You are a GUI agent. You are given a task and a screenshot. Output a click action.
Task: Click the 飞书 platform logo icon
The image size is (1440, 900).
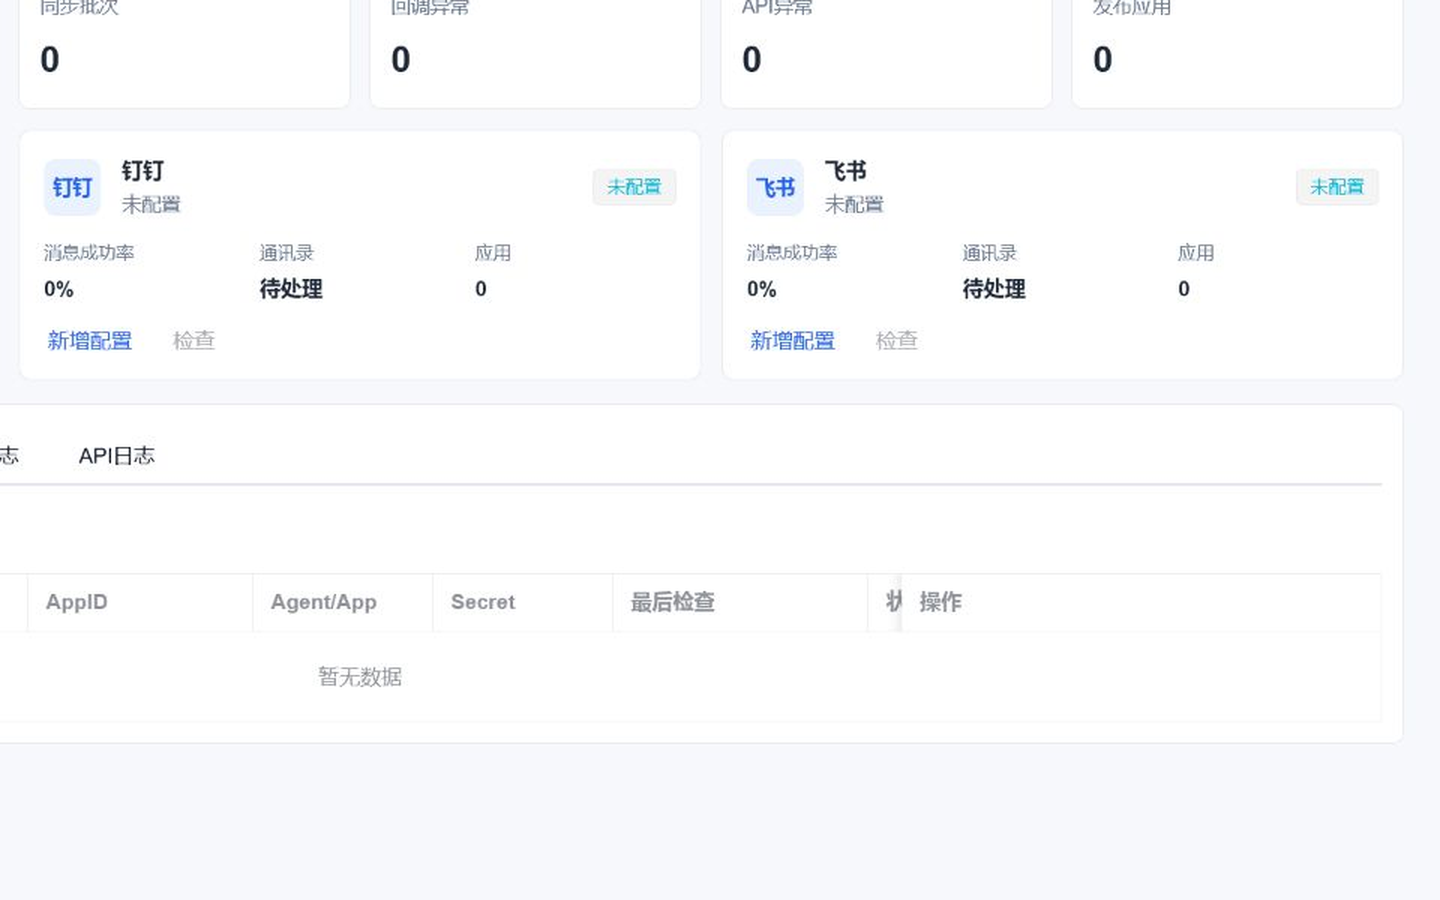click(775, 187)
